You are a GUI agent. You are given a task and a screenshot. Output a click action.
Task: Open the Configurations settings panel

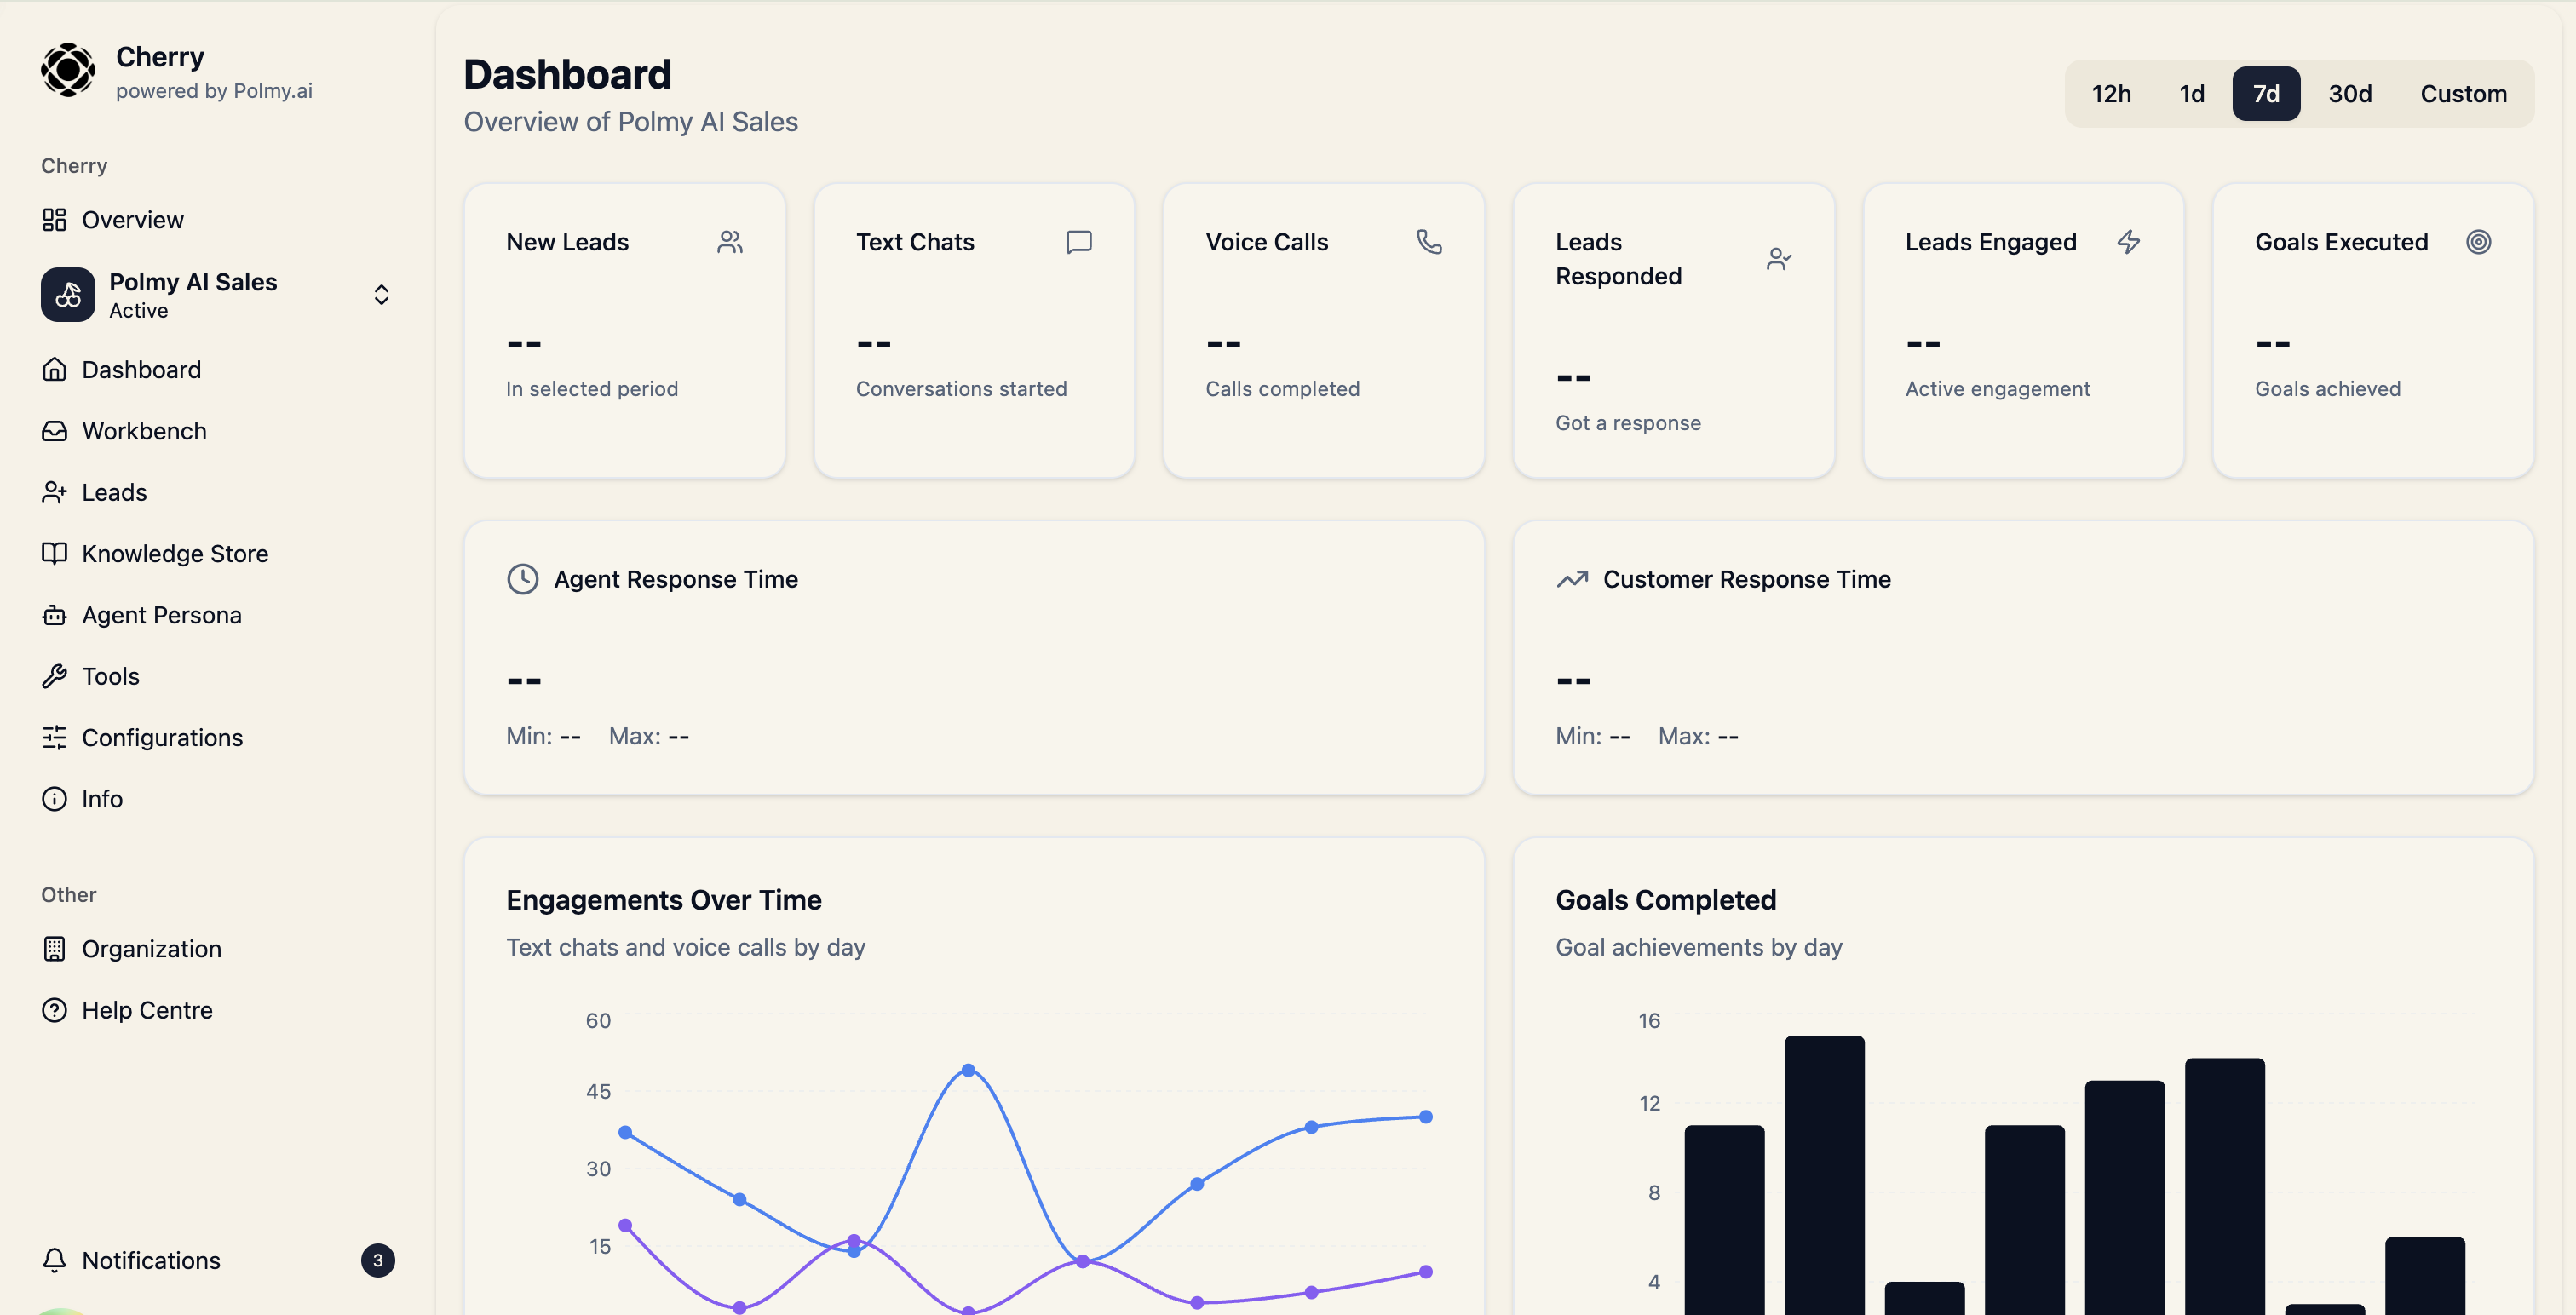tap(162, 737)
